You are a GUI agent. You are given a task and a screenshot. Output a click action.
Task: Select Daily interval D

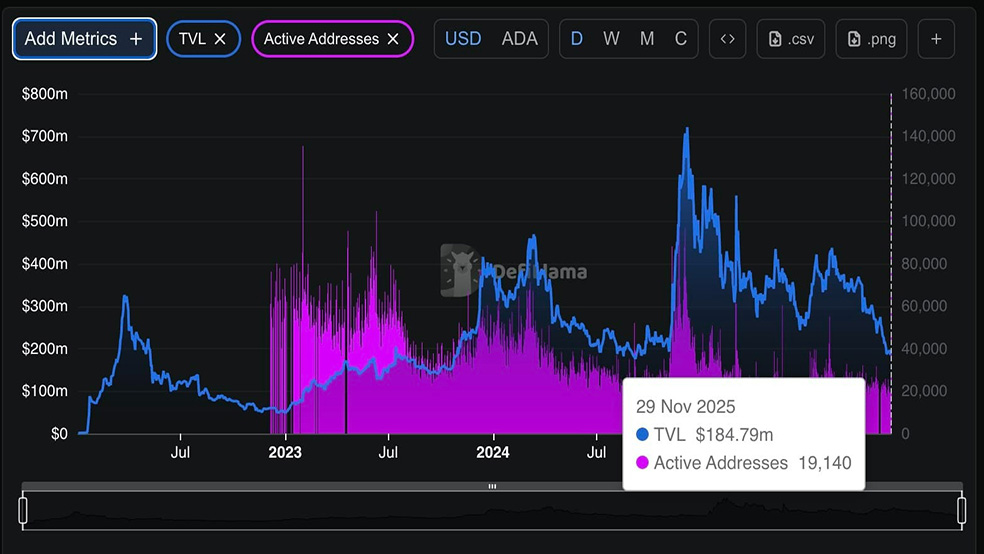coord(577,39)
